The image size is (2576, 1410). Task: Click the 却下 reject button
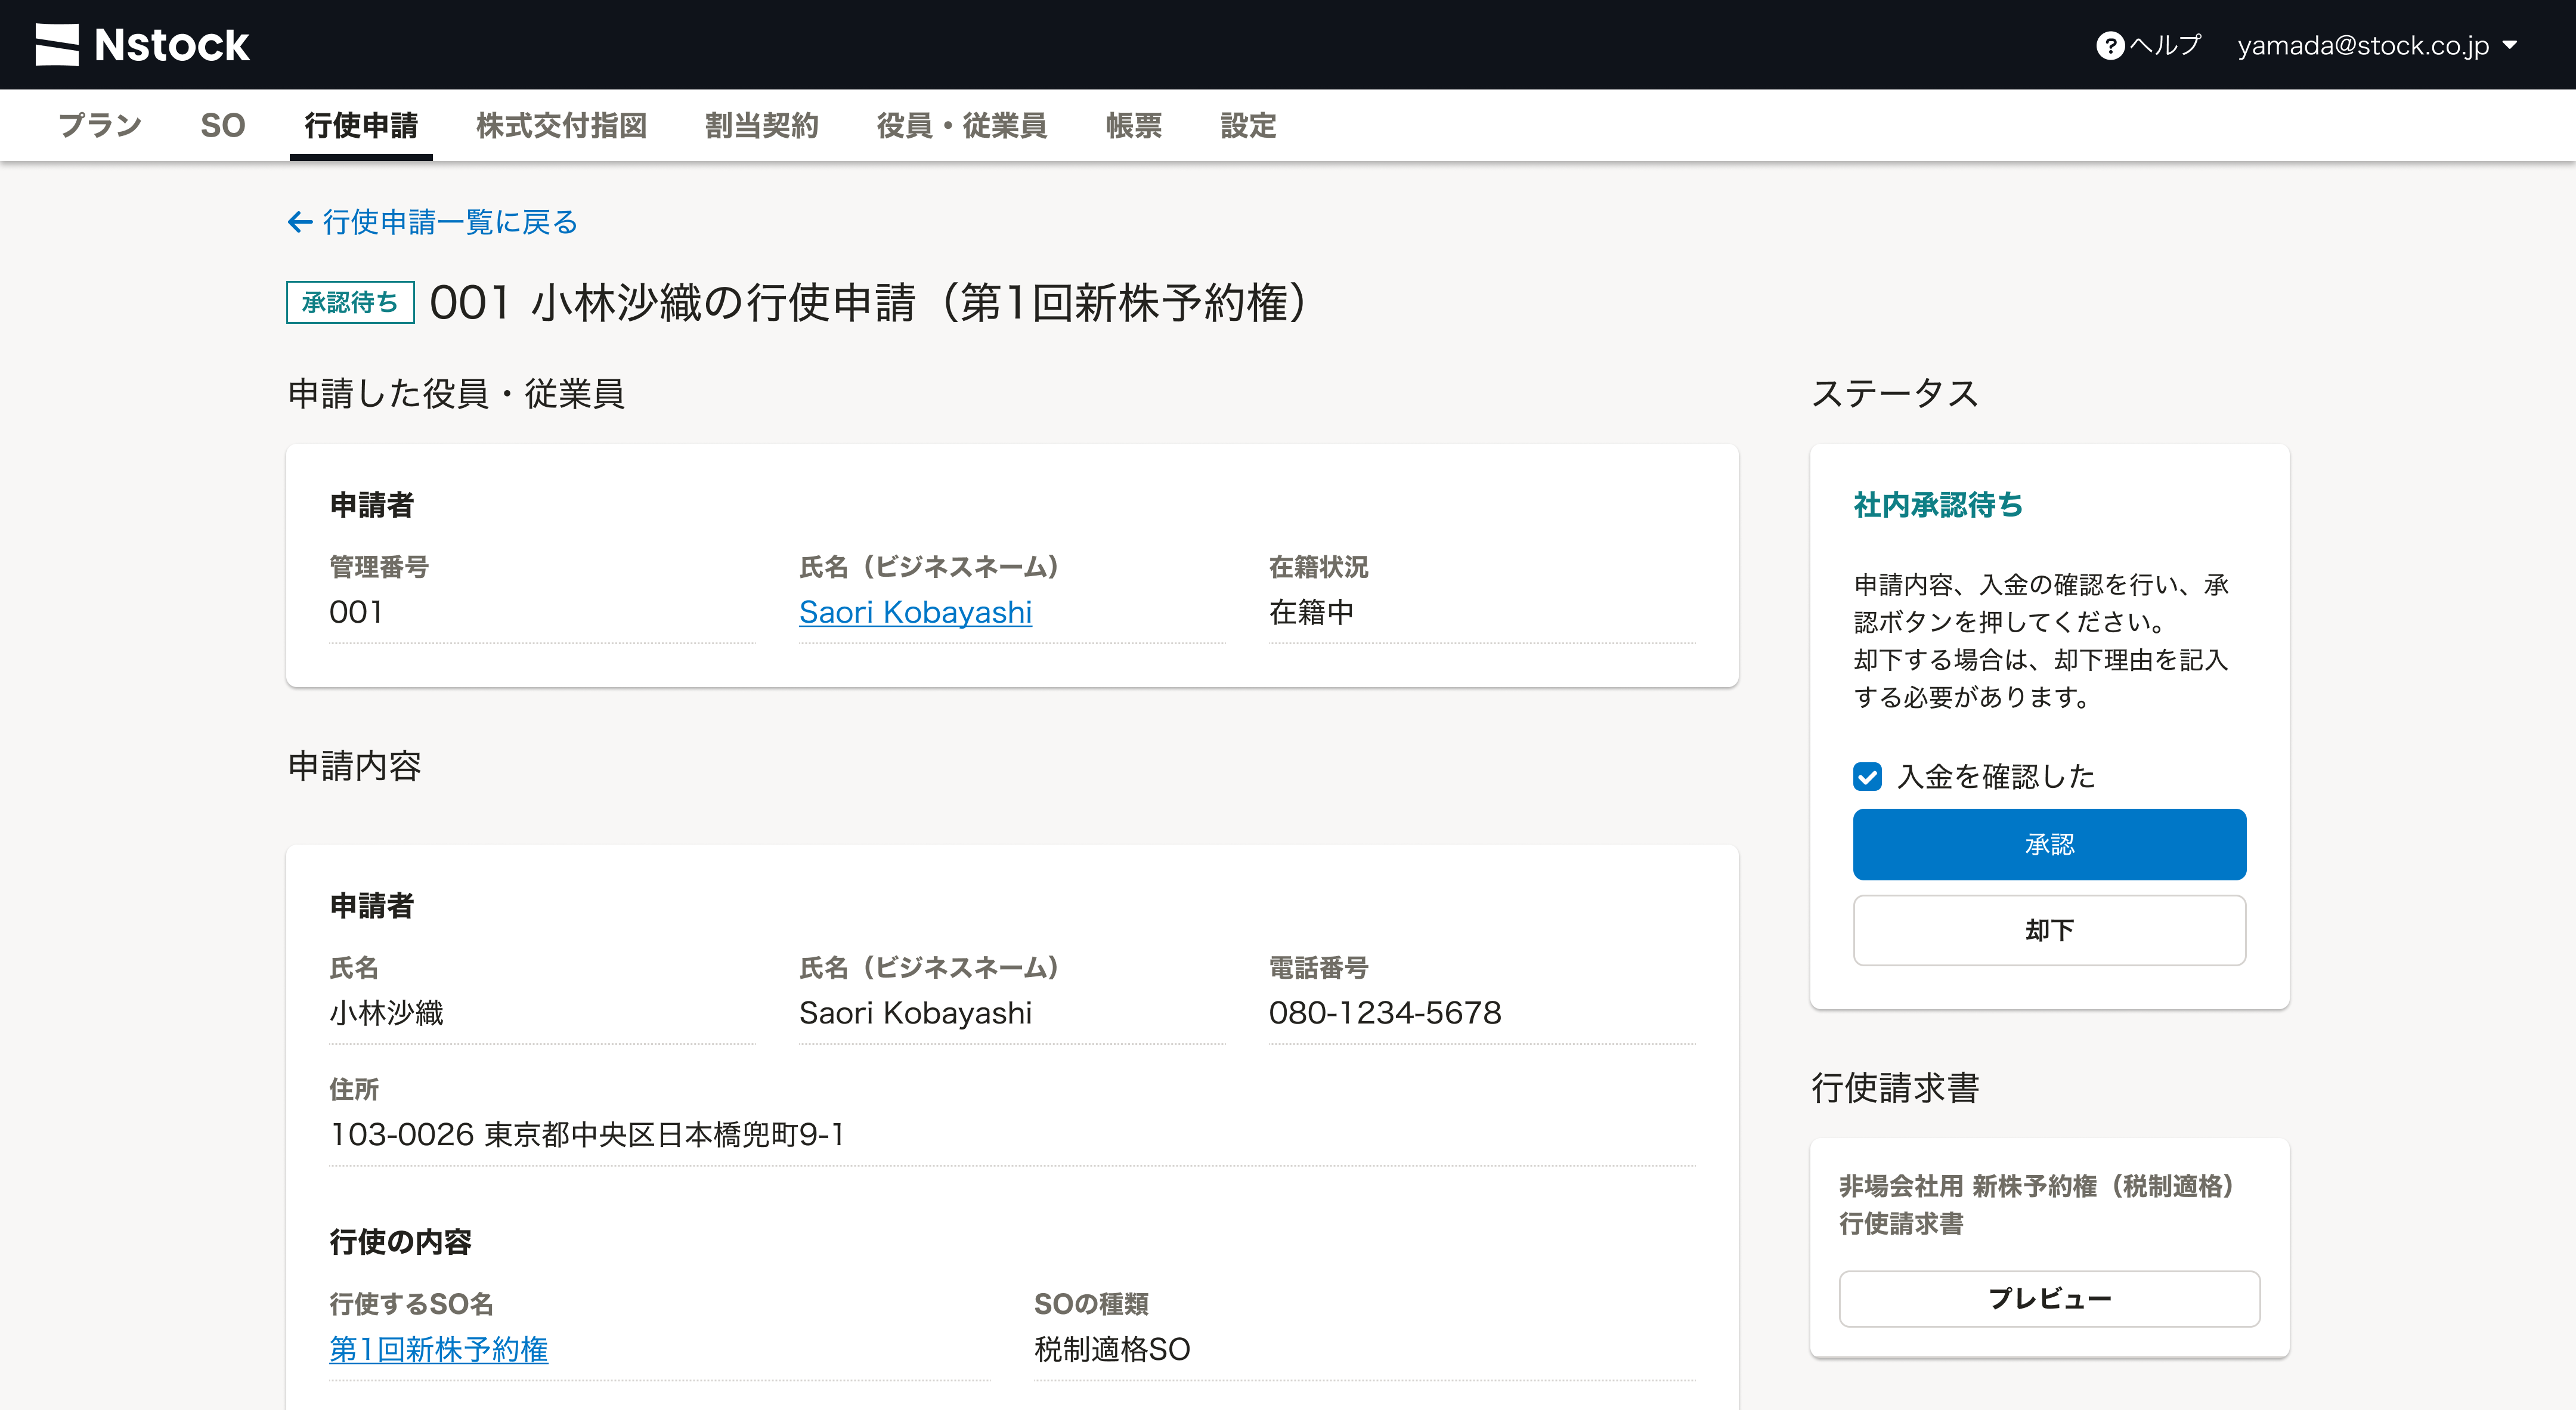(2049, 930)
